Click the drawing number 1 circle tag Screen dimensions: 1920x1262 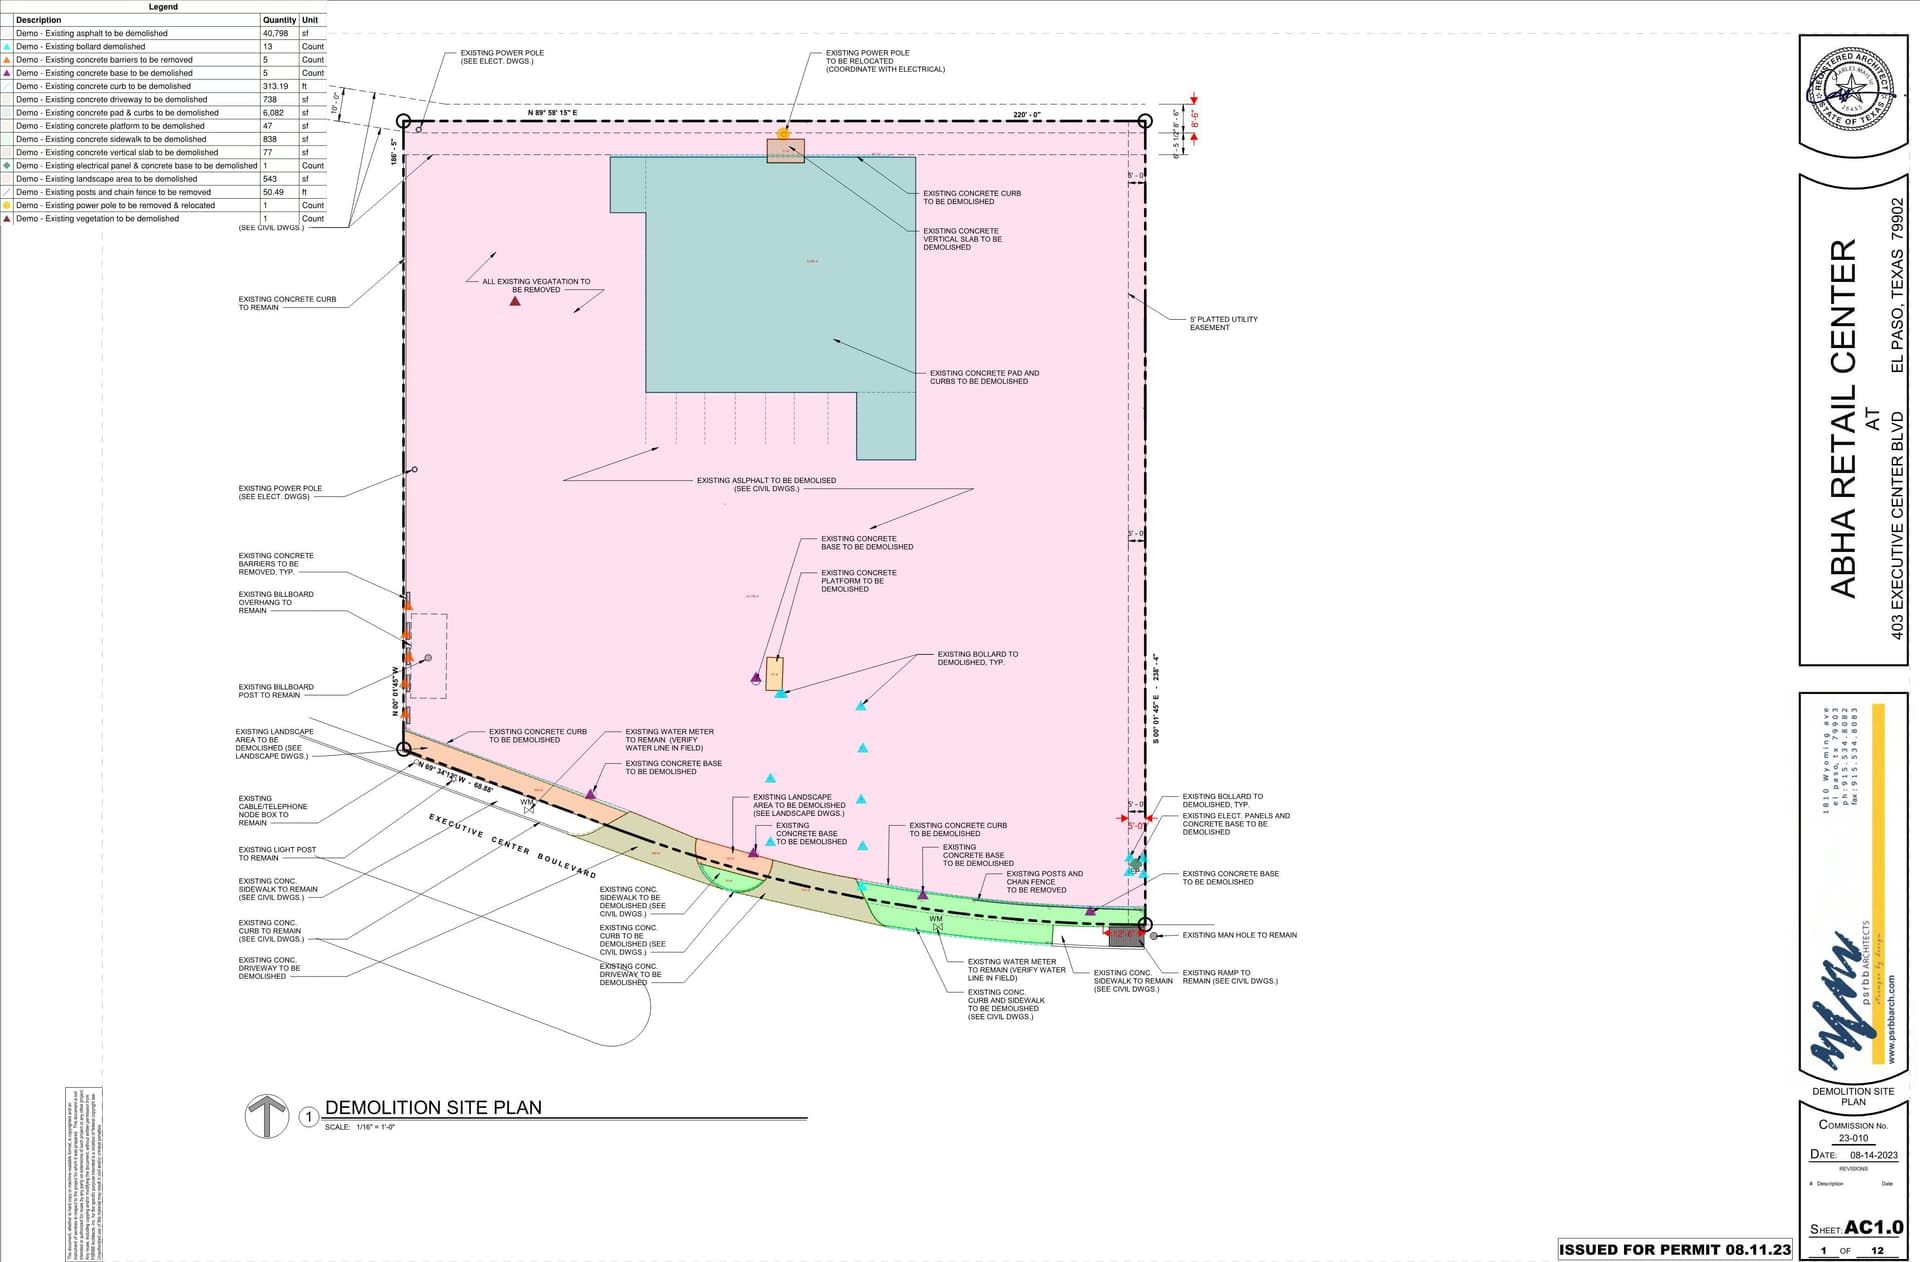click(x=309, y=1117)
